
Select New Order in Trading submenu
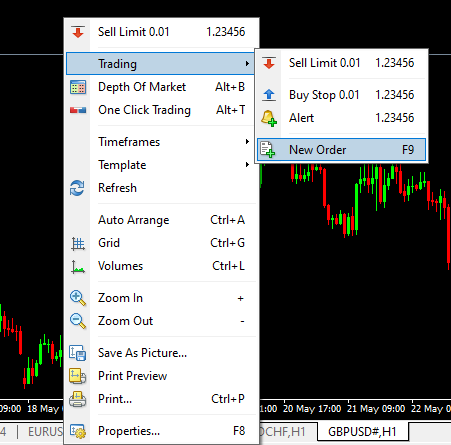[x=342, y=150]
